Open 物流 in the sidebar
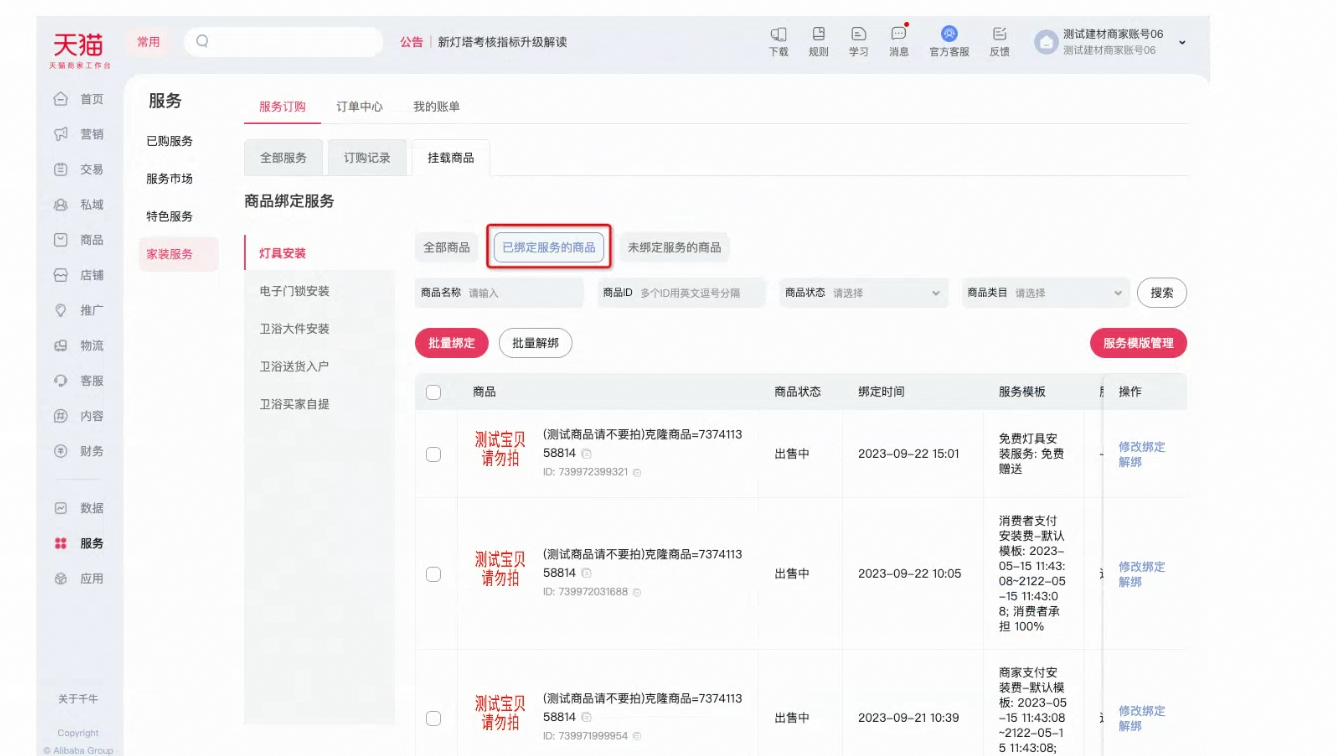Viewport: 1337px width, 756px height. coord(79,346)
